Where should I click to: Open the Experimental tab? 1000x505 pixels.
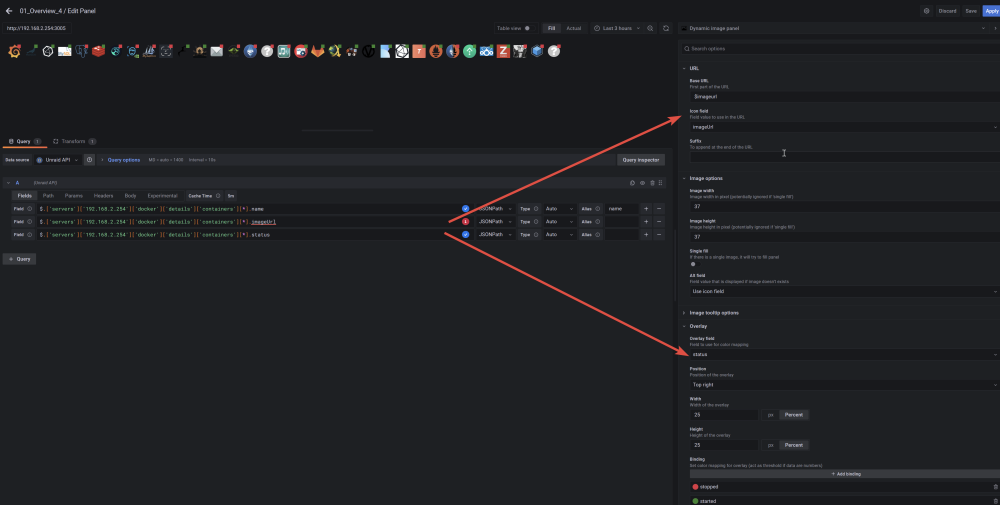[x=162, y=196]
